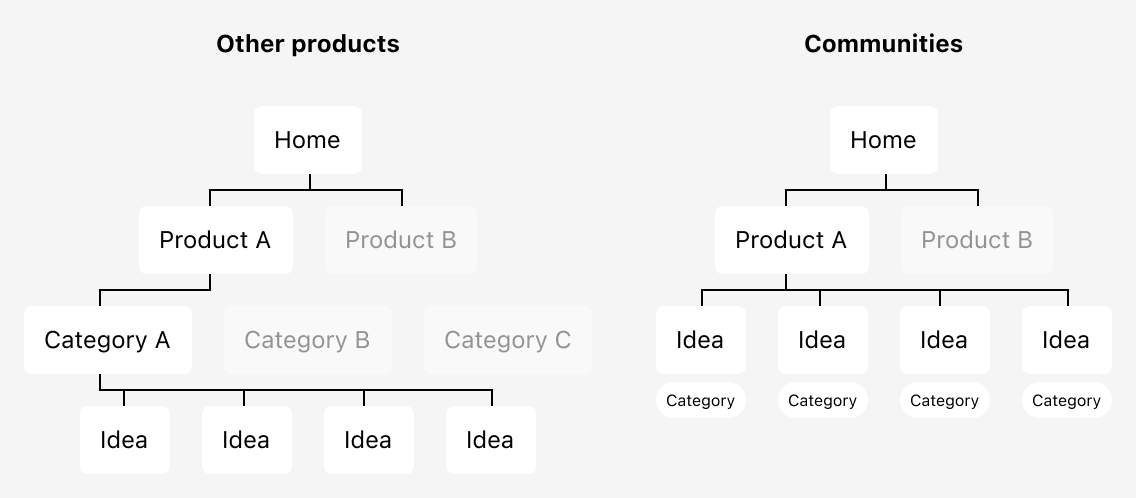Select greyed-out Product B in Communities tree

coord(977,240)
